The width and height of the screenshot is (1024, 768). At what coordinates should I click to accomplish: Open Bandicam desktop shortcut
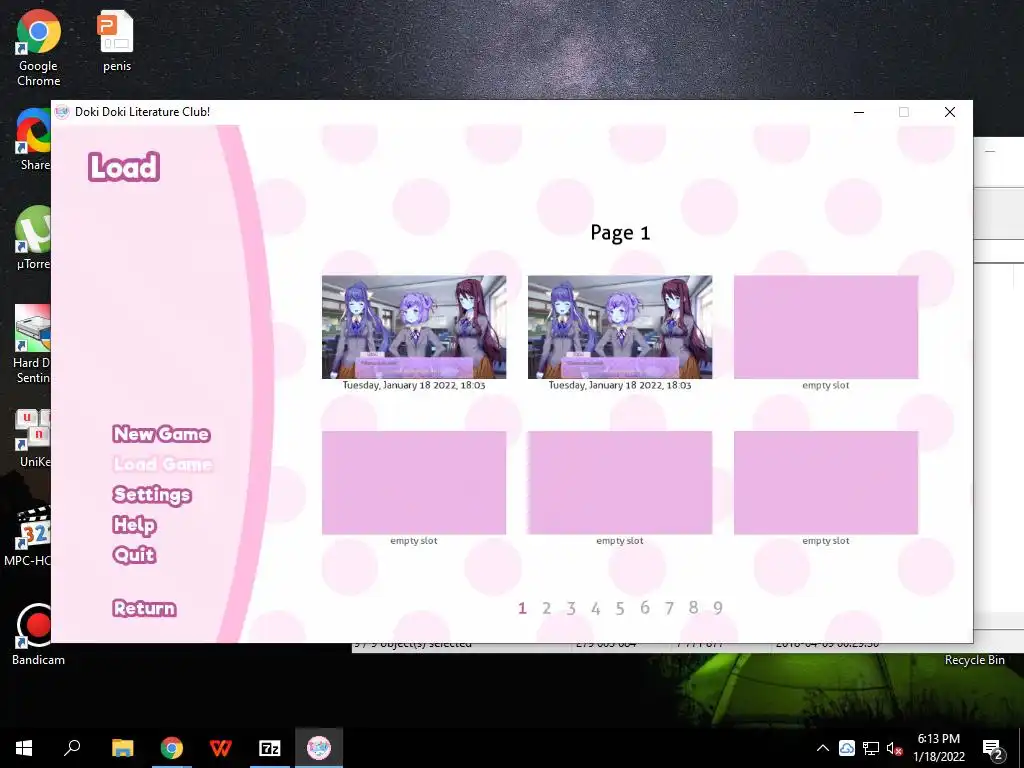(x=38, y=635)
